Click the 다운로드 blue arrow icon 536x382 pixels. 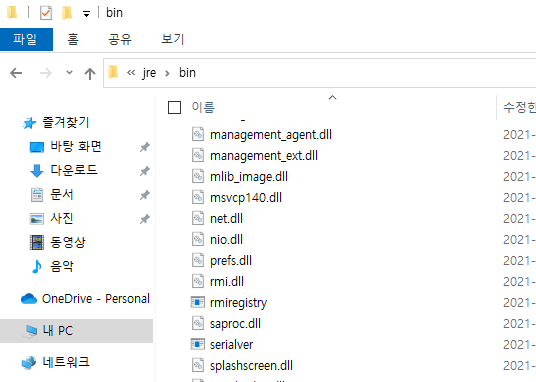[37, 171]
